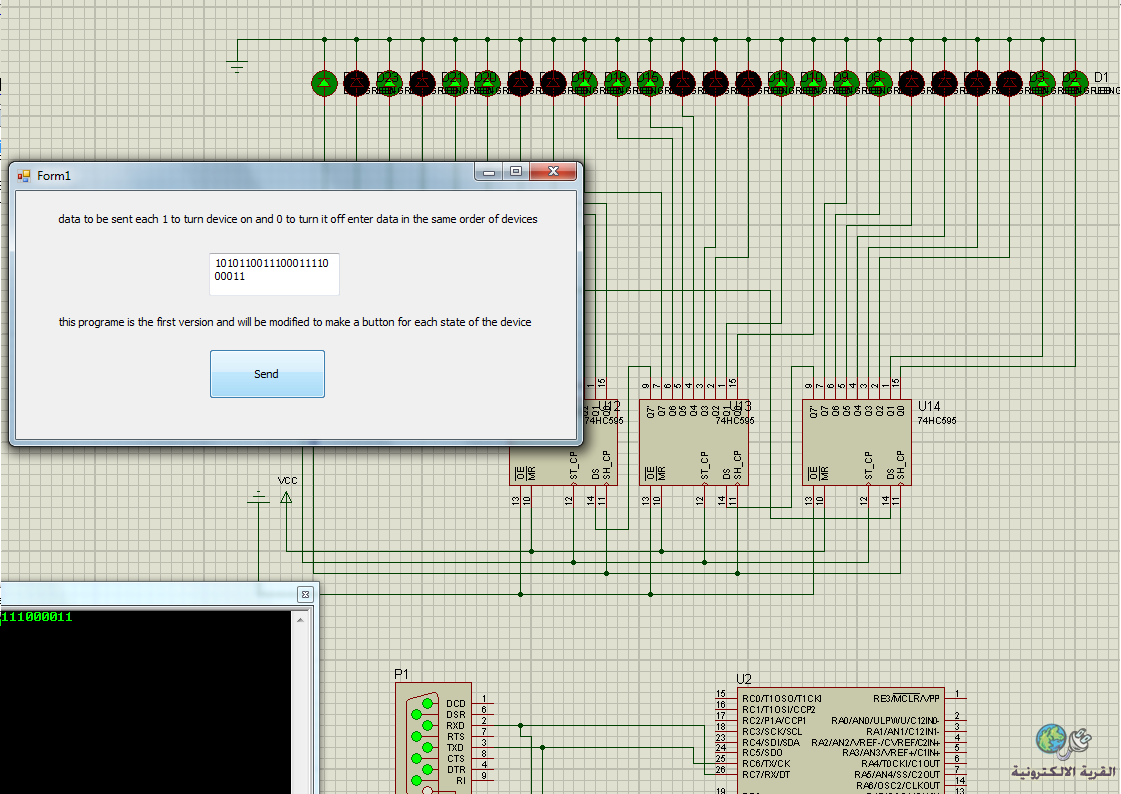The height and width of the screenshot is (794, 1121).
Task: Select the U14 74HC595 shift register chip
Action: click(x=856, y=442)
